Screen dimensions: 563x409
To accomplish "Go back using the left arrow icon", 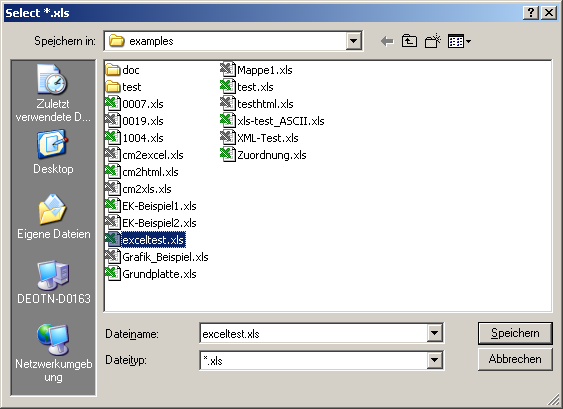I will (387, 41).
